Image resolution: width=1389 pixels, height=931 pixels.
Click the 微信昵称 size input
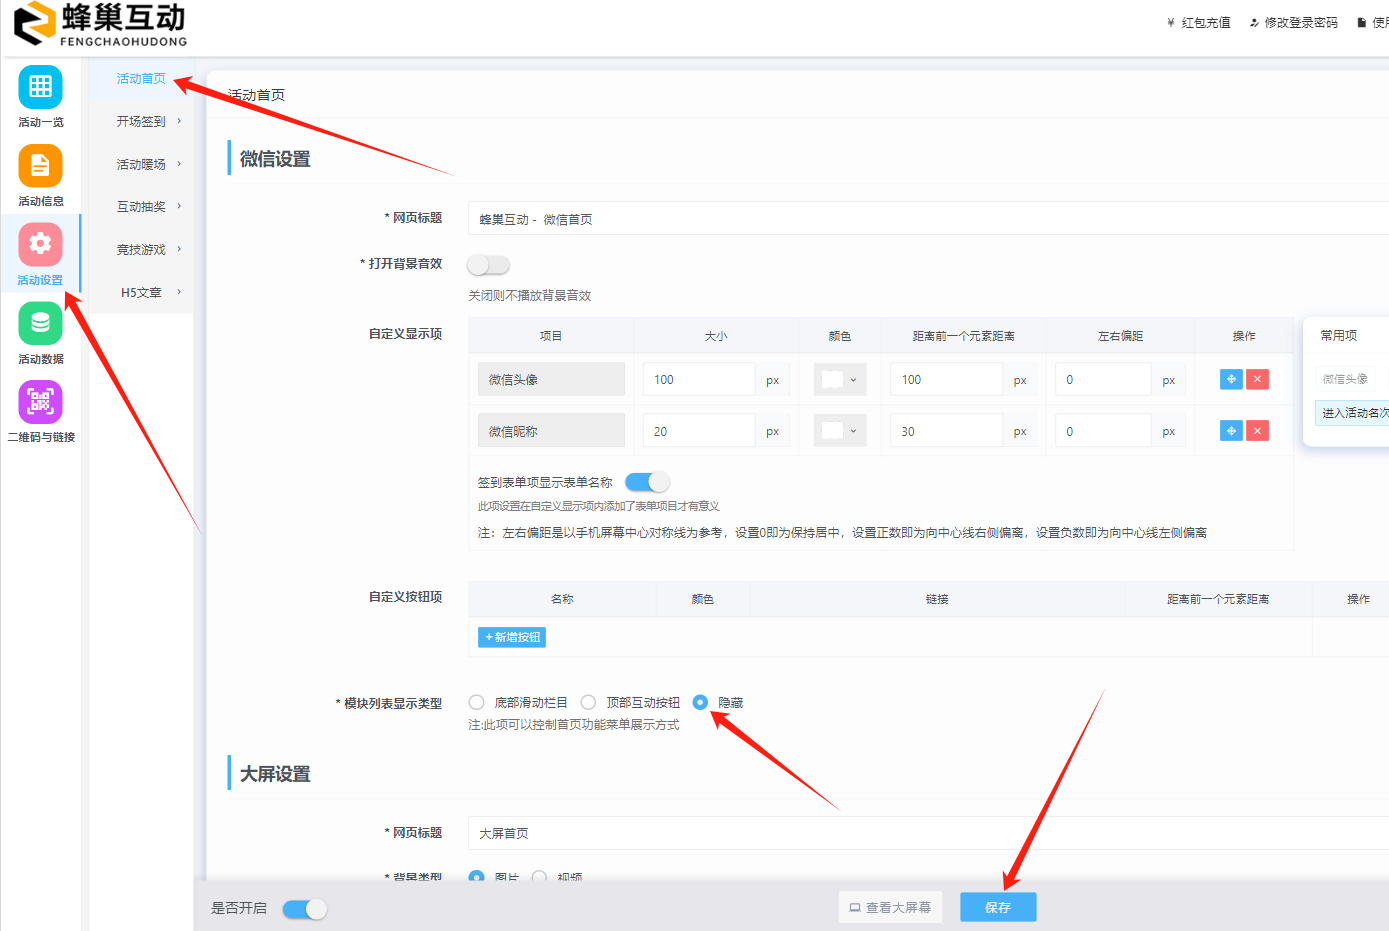click(699, 431)
